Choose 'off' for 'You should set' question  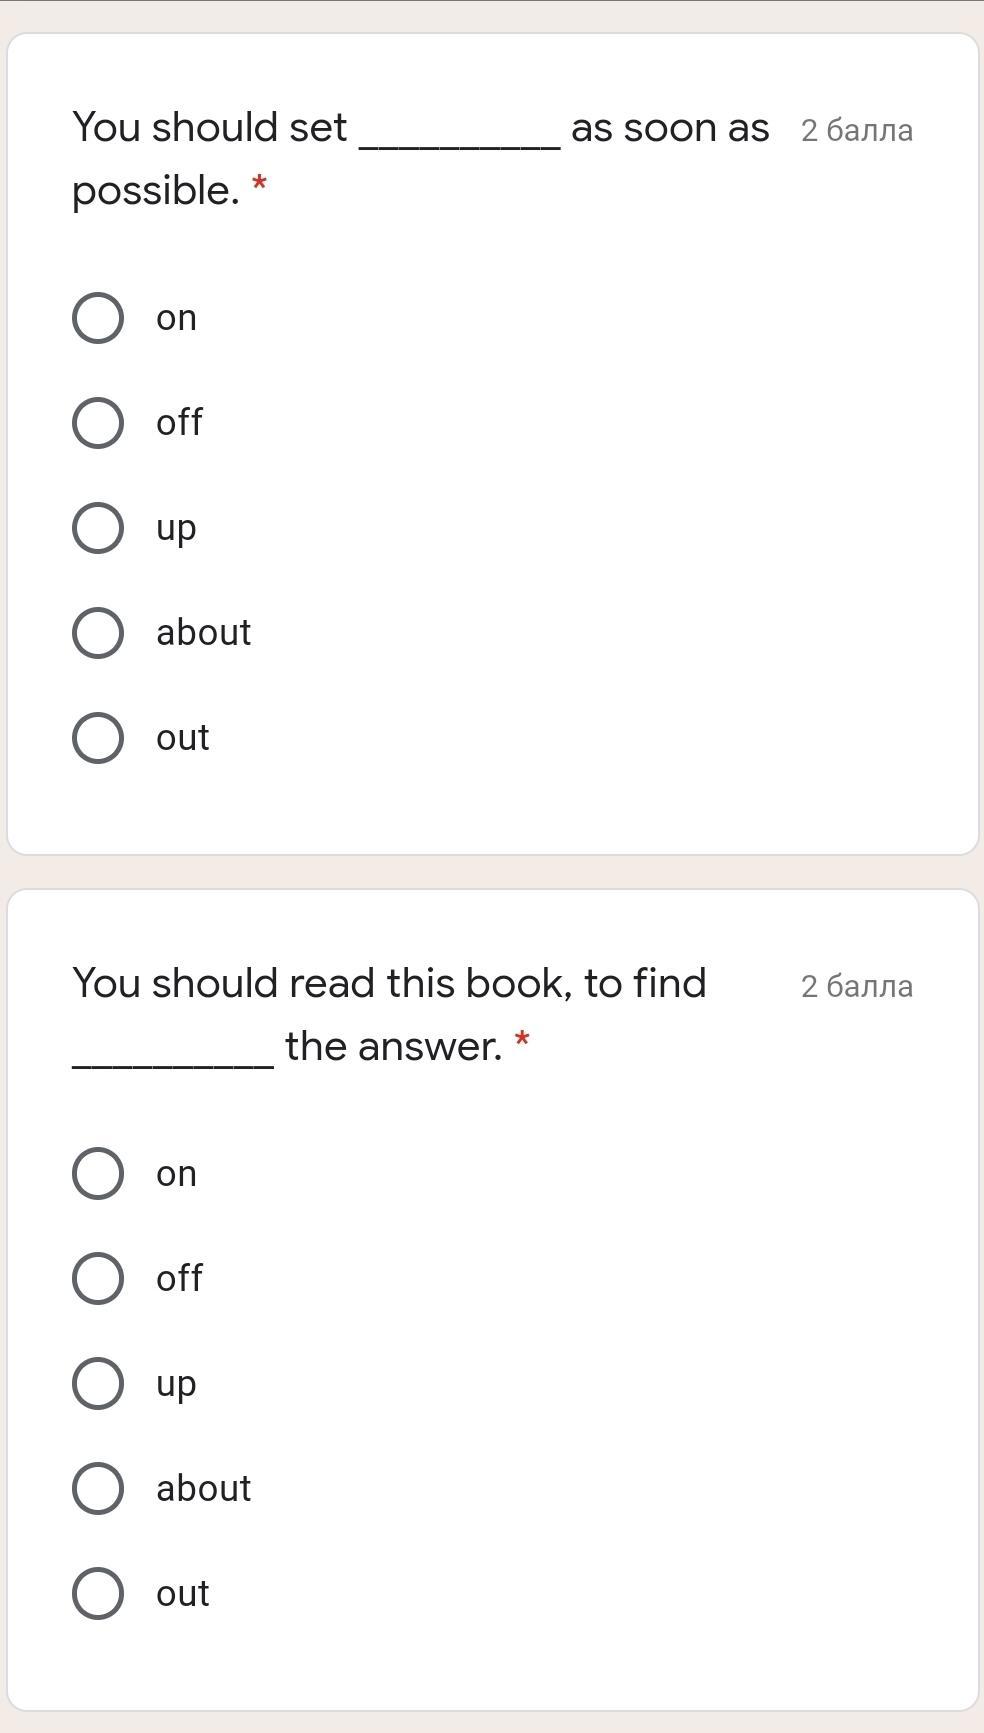click(98, 423)
